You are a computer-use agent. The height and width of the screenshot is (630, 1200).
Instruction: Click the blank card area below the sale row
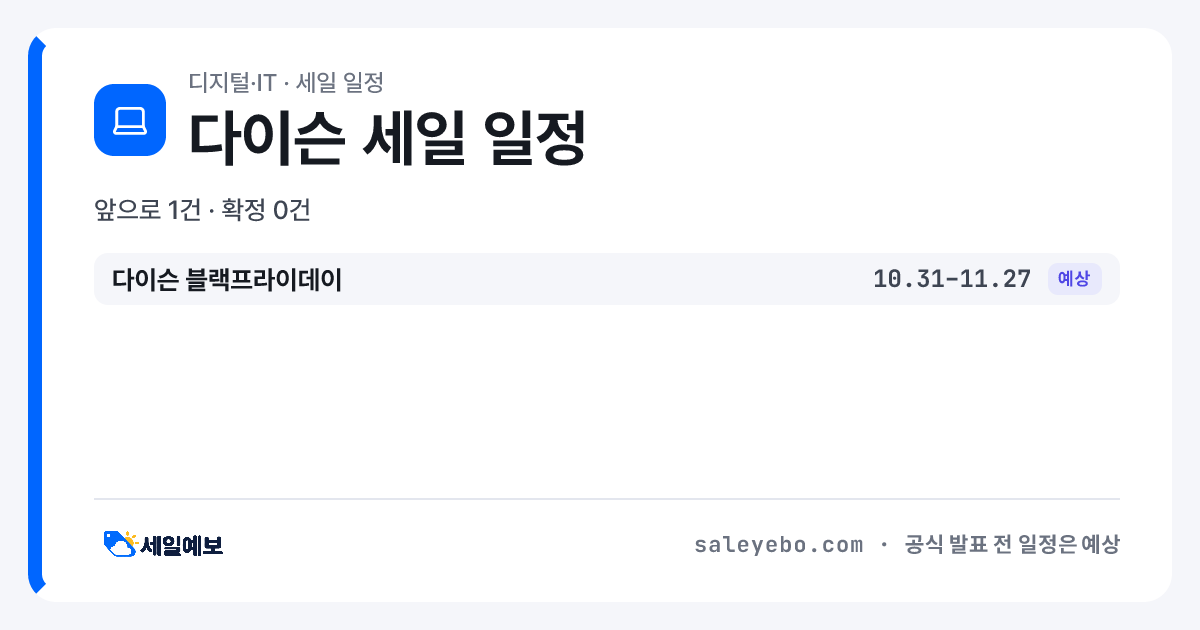click(x=607, y=400)
